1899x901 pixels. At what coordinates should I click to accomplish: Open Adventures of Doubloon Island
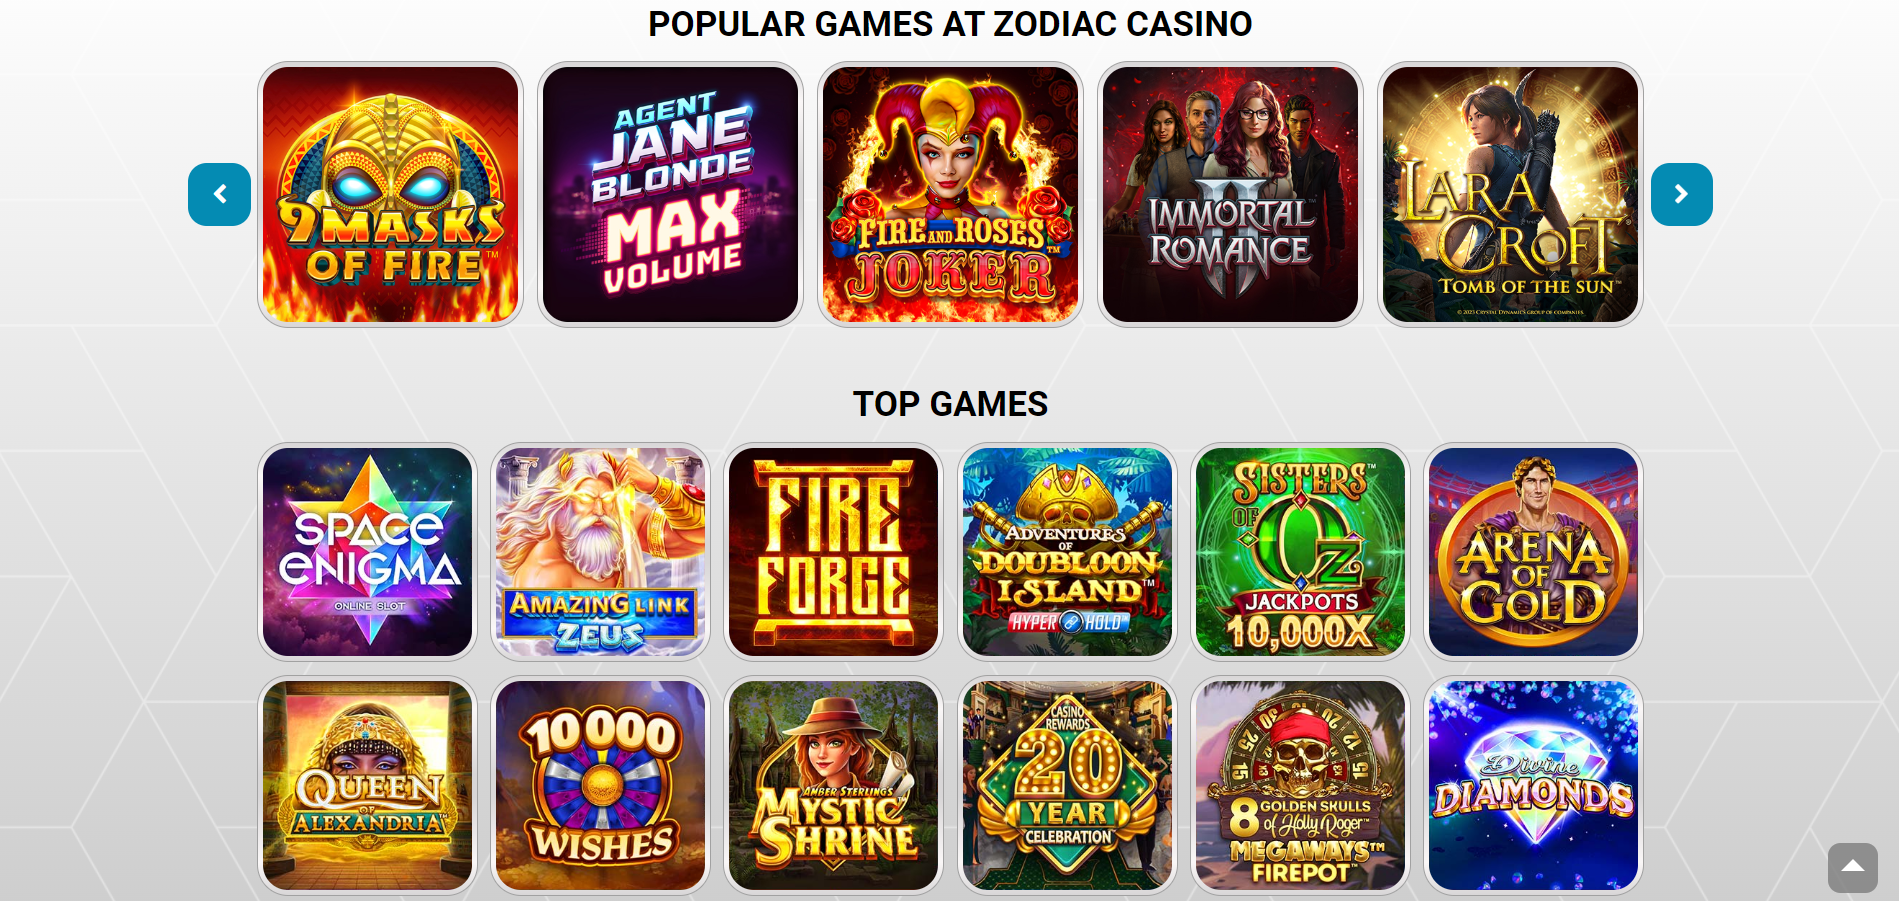(1067, 552)
